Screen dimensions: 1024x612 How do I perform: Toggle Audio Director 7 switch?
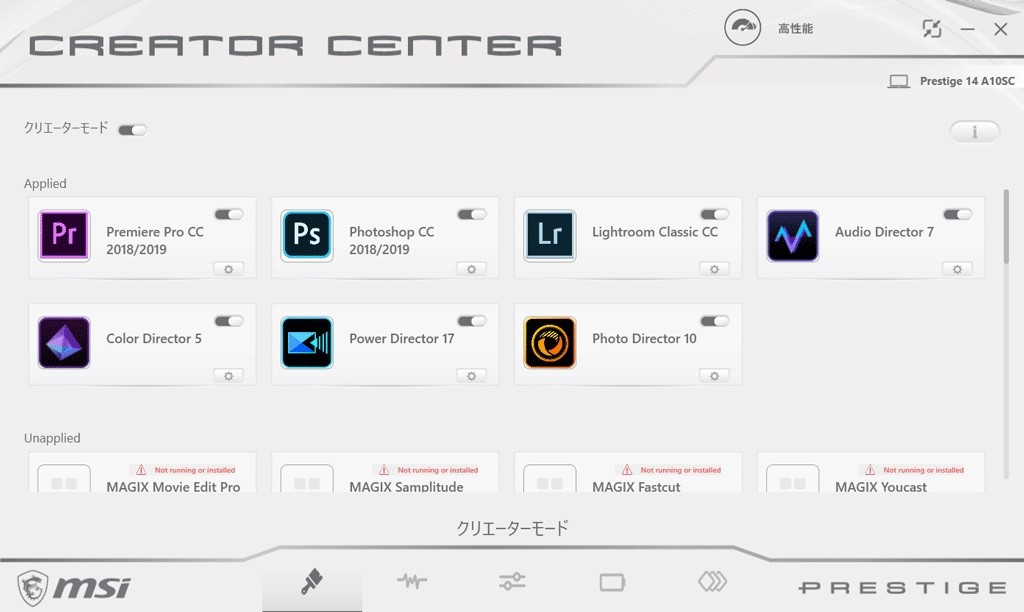[x=957, y=214]
